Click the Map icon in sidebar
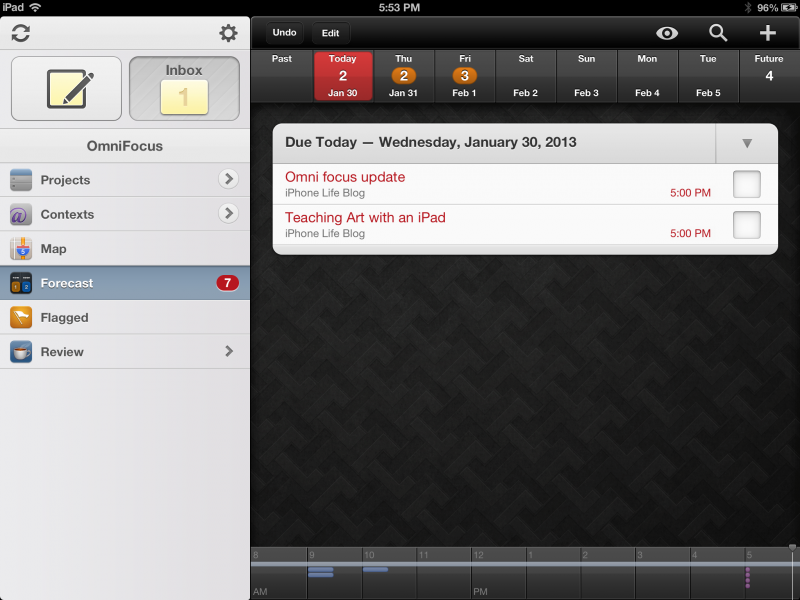Image resolution: width=800 pixels, height=600 pixels. [21, 248]
